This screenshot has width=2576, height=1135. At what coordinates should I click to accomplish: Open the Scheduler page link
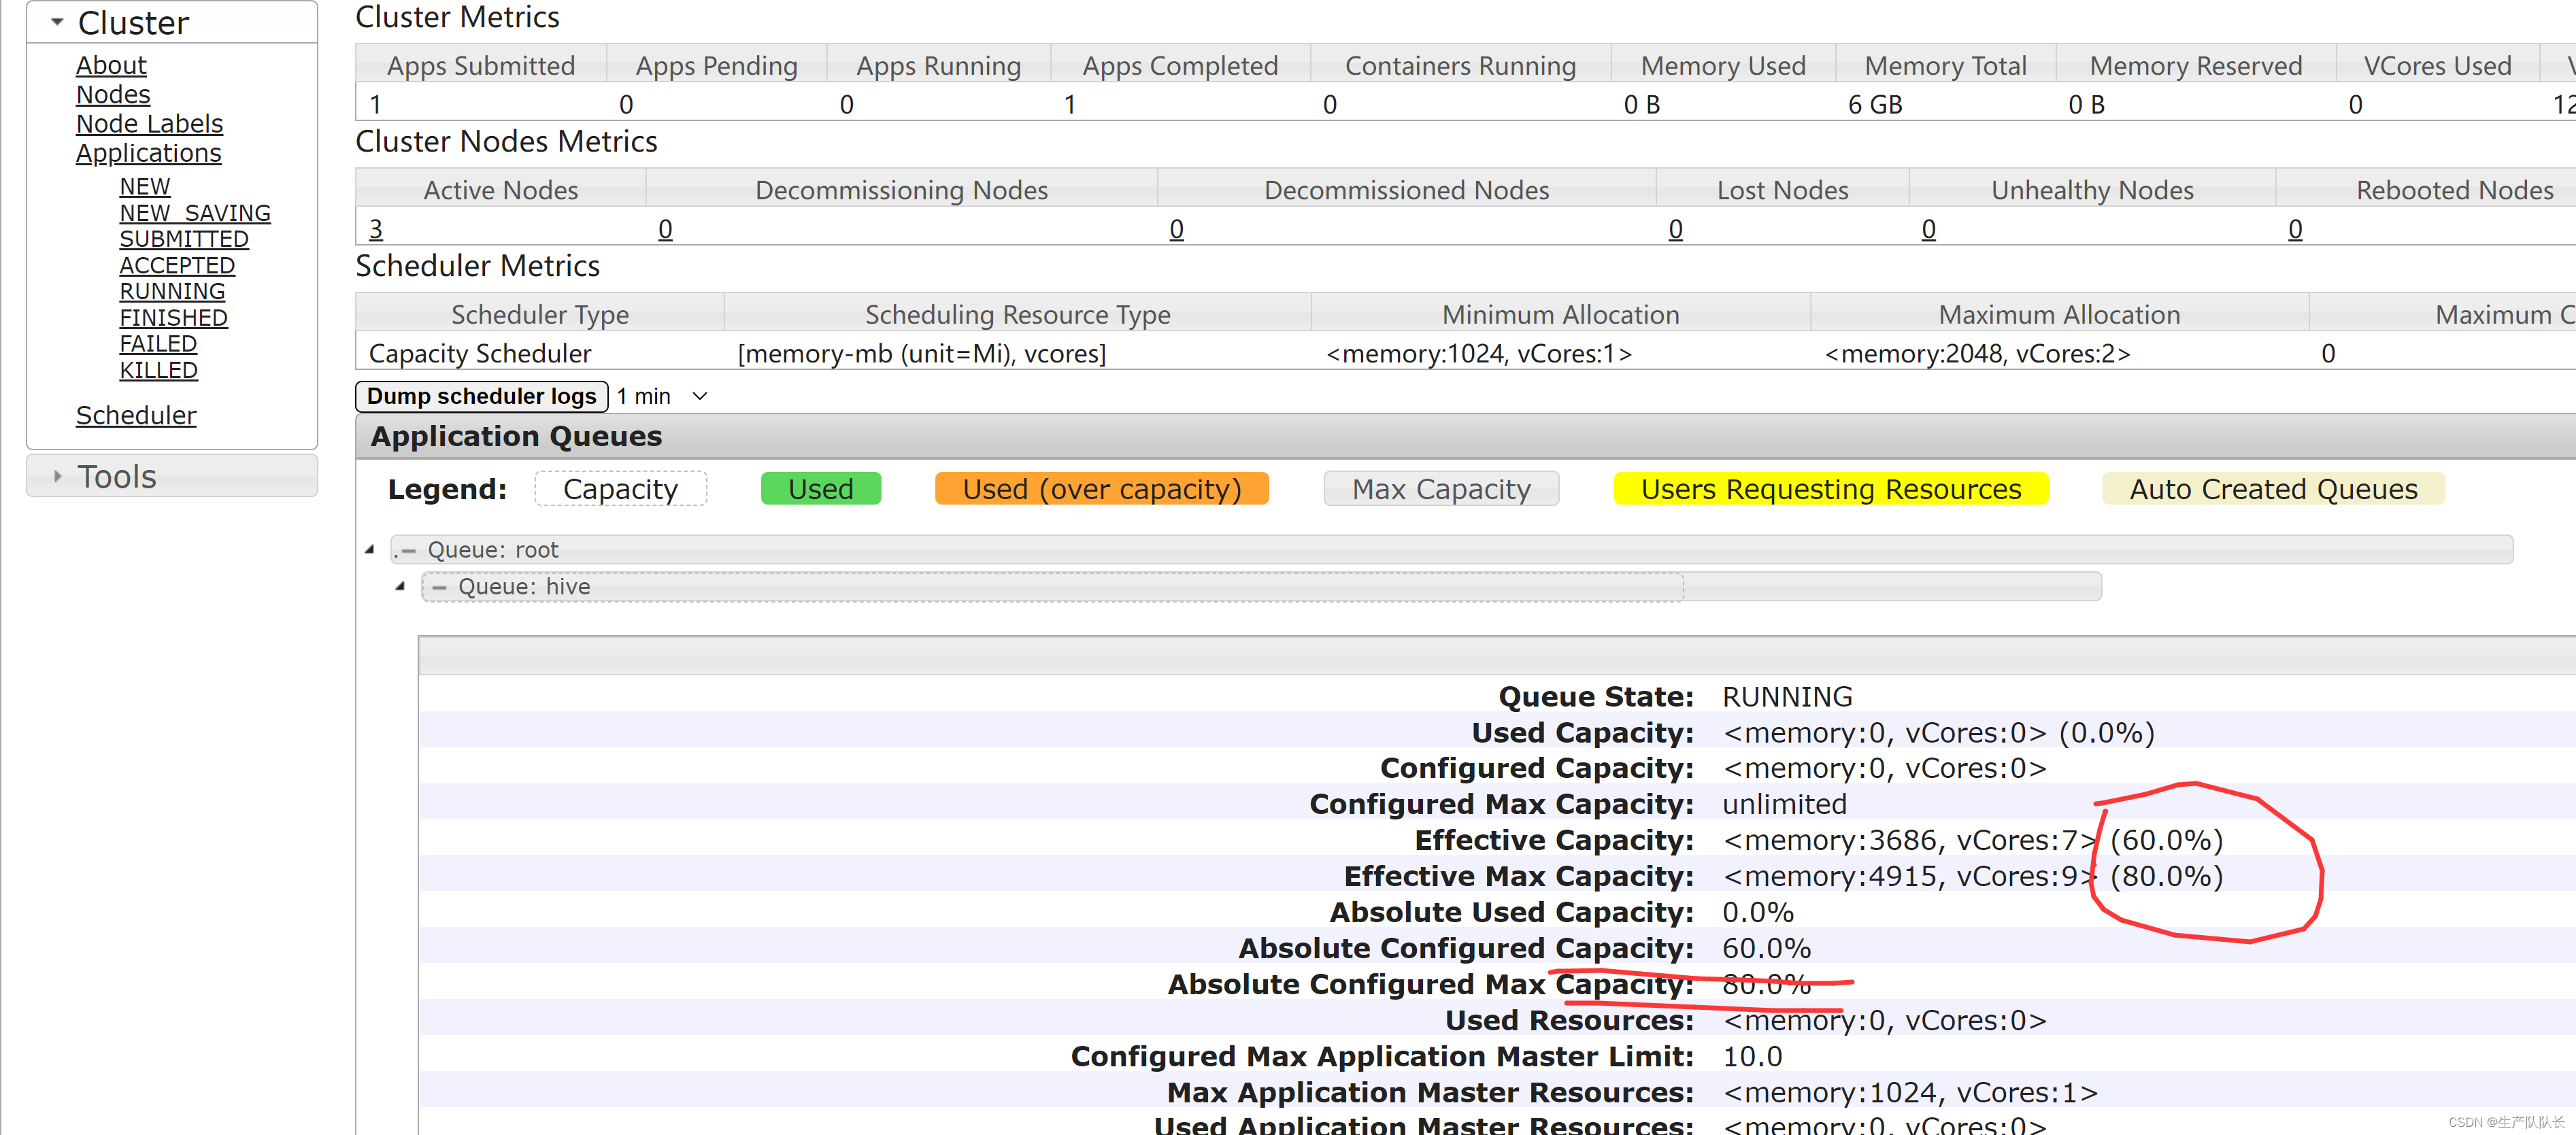pos(136,415)
